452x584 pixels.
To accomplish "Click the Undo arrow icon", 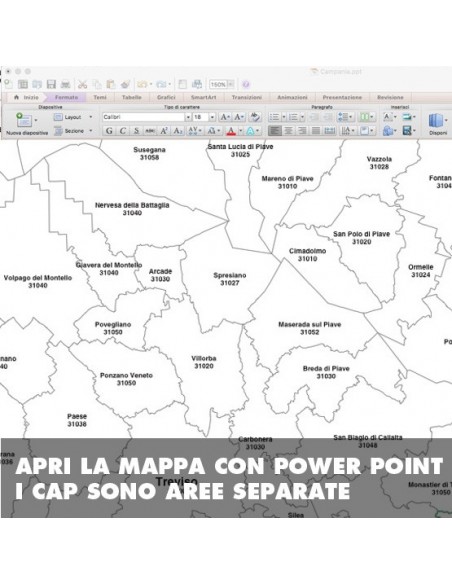I will coord(142,85).
